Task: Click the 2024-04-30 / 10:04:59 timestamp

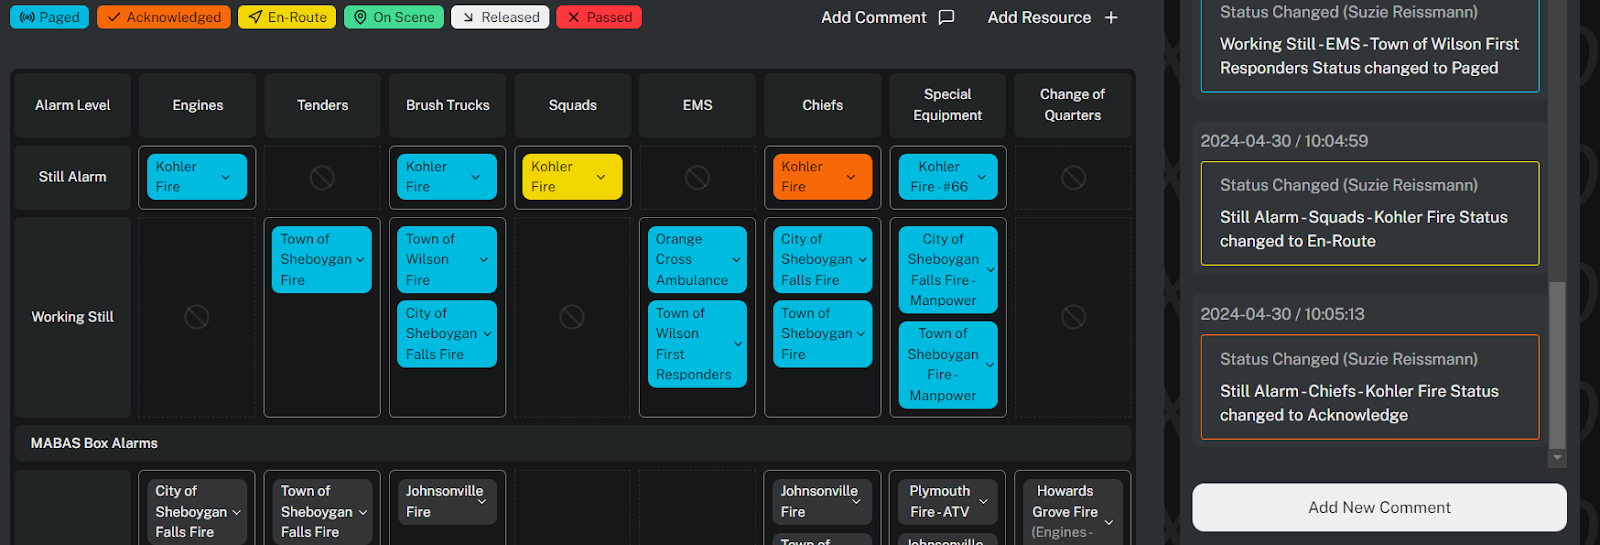Action: click(1284, 141)
